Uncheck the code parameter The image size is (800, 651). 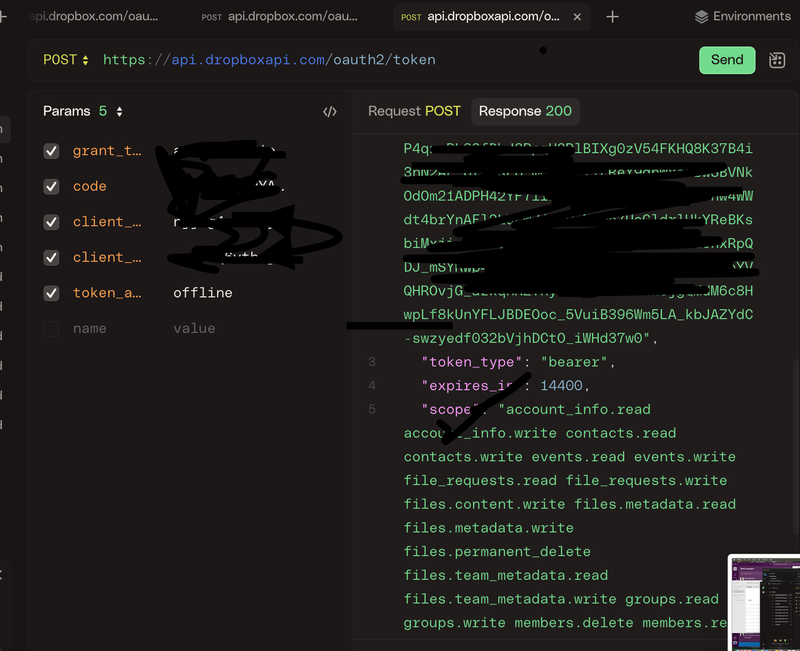point(51,187)
